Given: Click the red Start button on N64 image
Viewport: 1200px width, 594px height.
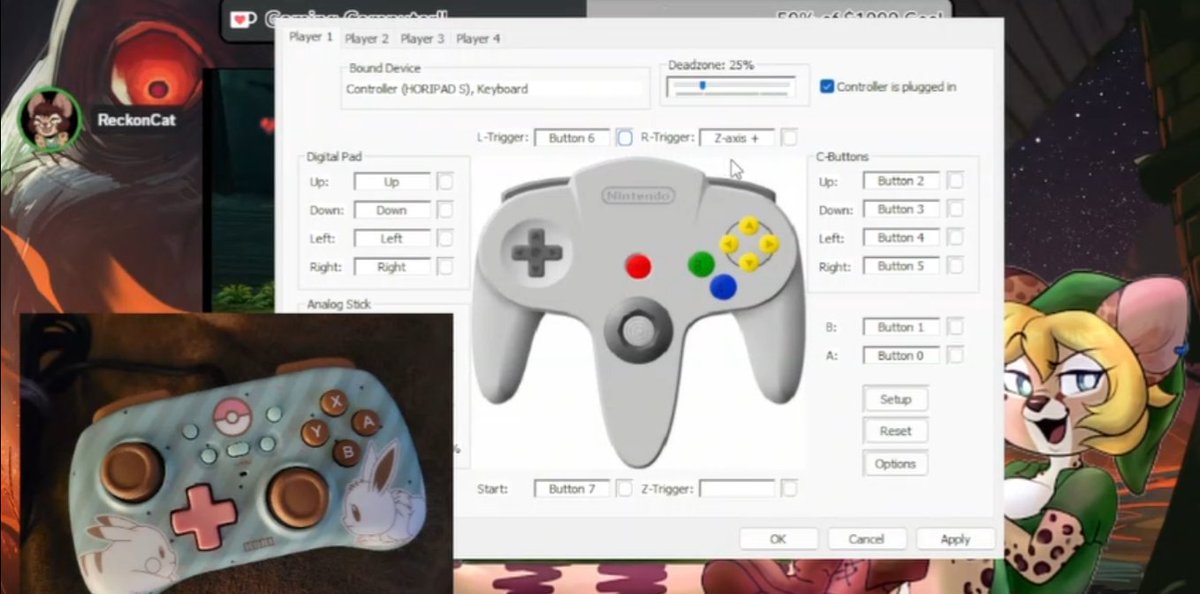Looking at the screenshot, I should 638,266.
